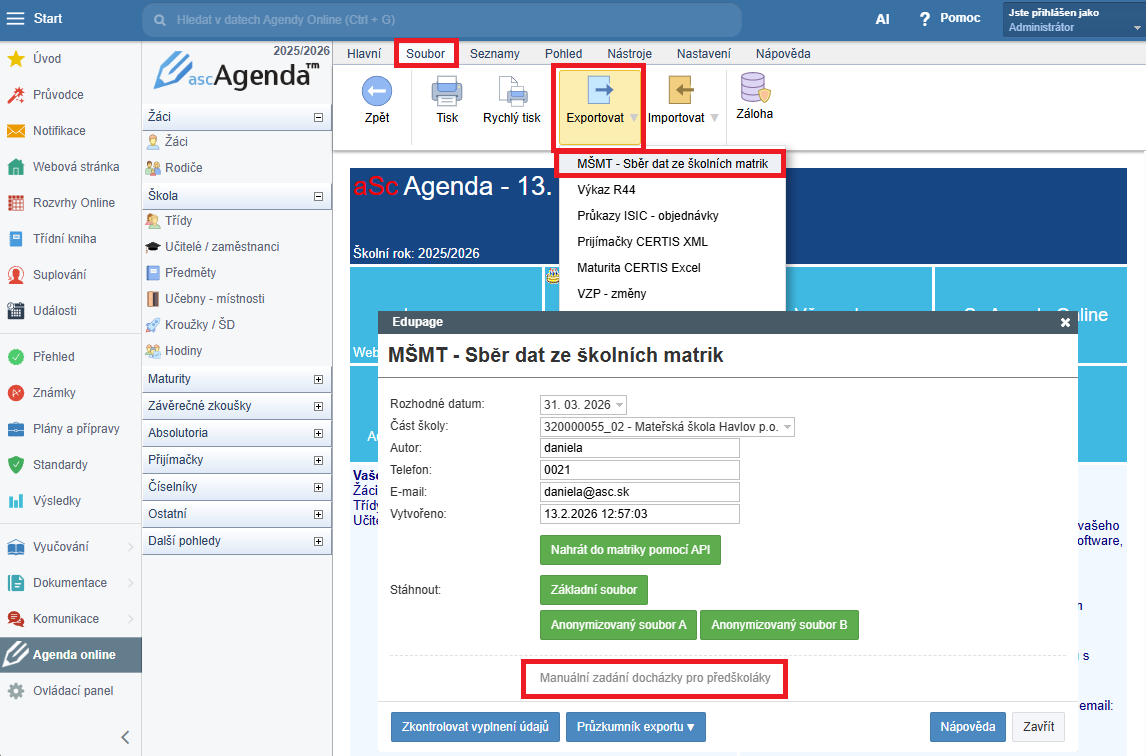Select Výkaz R44 from export menu
Viewport: 1146px width, 756px height.
606,189
